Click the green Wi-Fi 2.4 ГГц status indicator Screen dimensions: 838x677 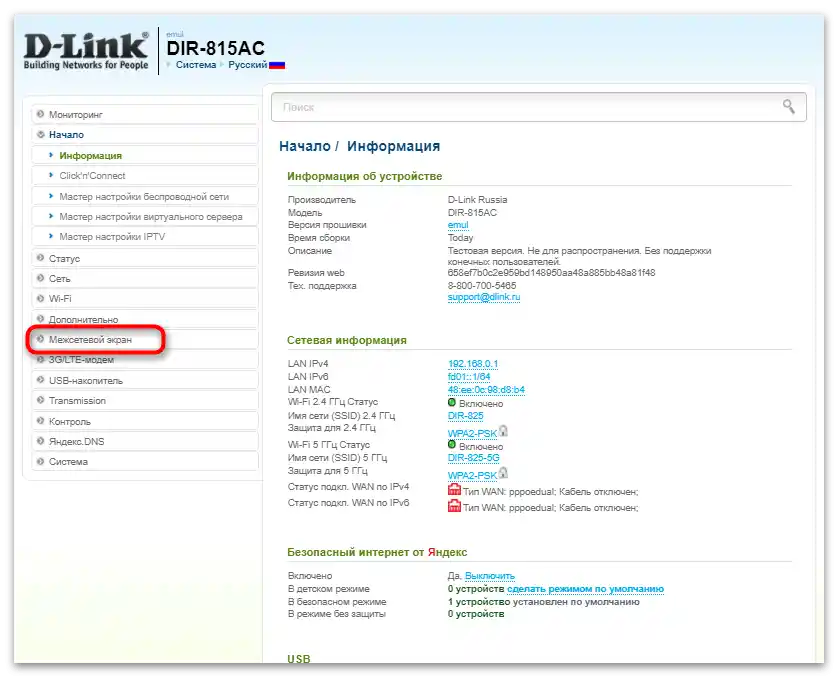click(452, 402)
